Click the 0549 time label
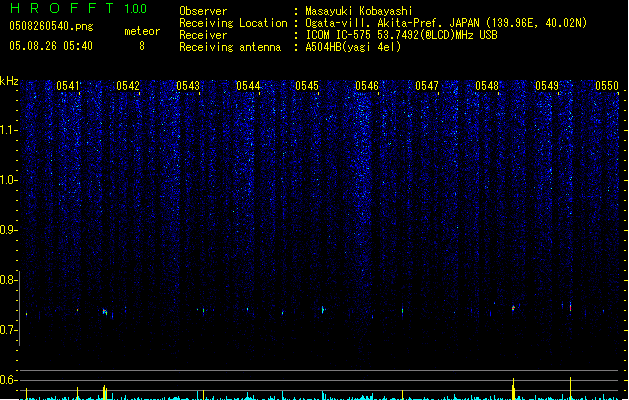The image size is (629, 400). 547,86
